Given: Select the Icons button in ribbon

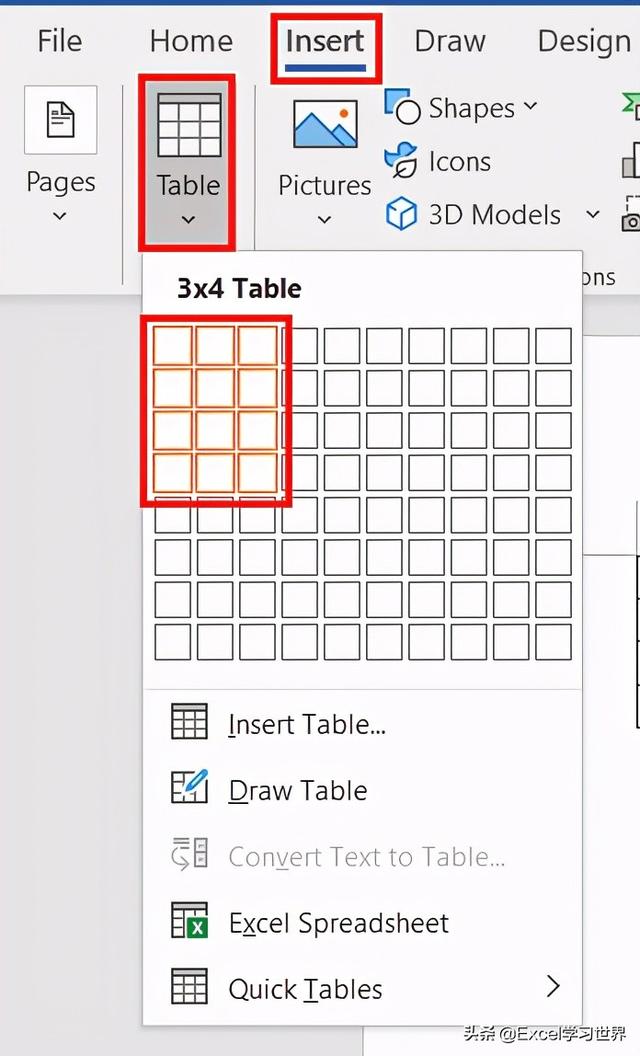Looking at the screenshot, I should [438, 162].
